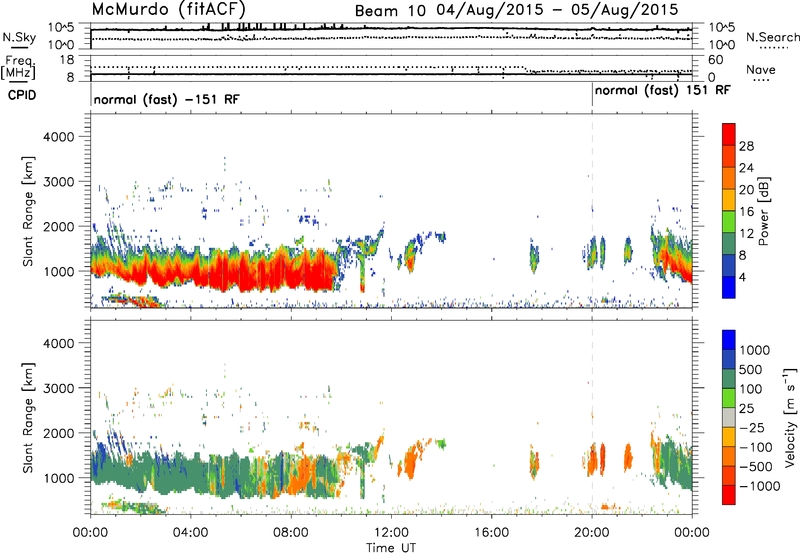Screen dimensions: 800x554
Task: Click the 3000 km tick in velocity panel
Action: [x=58, y=388]
